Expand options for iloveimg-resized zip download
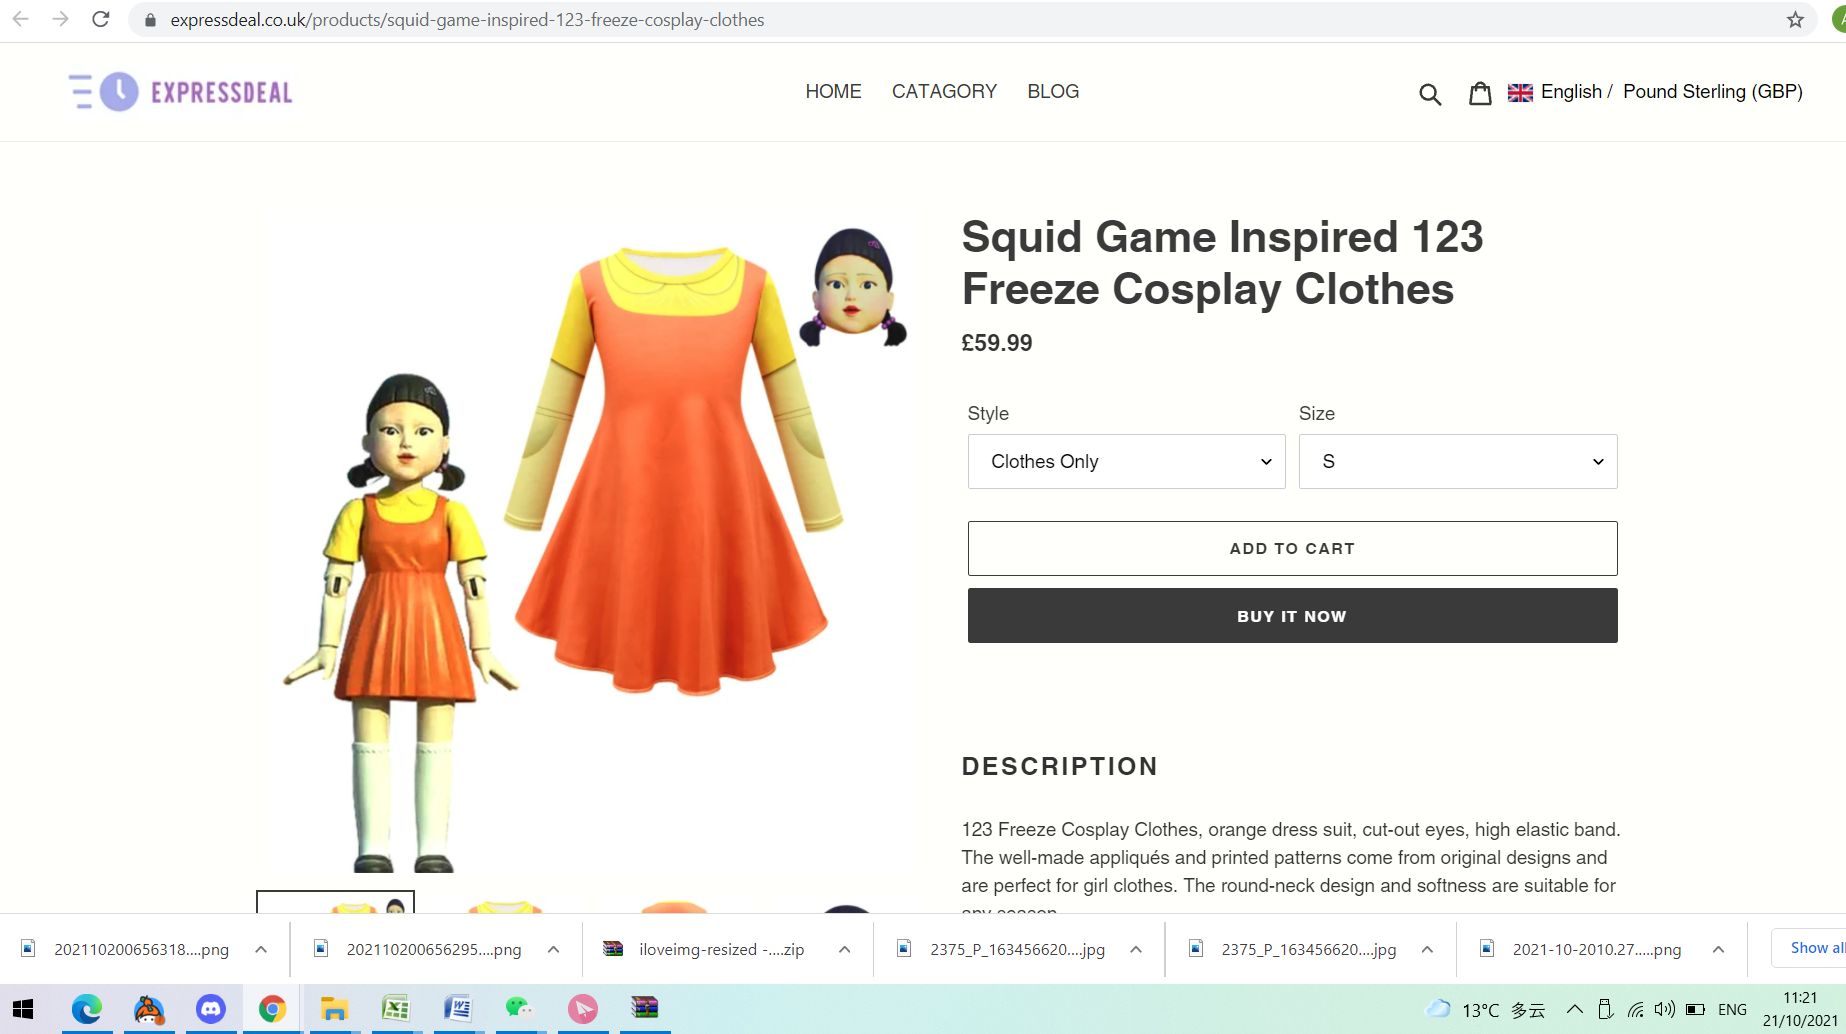This screenshot has height=1034, width=1846. 844,949
